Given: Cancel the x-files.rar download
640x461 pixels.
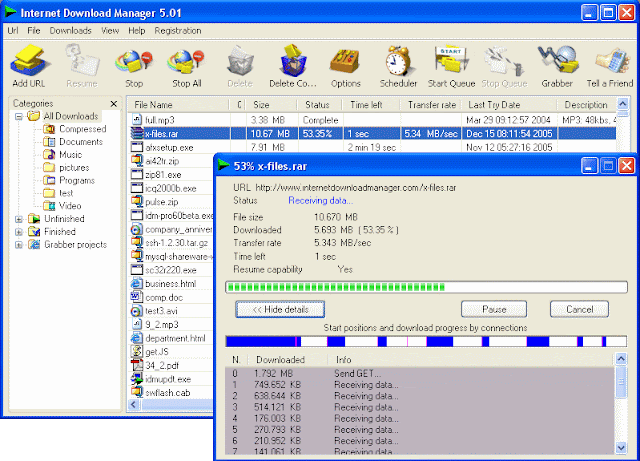Looking at the screenshot, I should click(x=579, y=309).
